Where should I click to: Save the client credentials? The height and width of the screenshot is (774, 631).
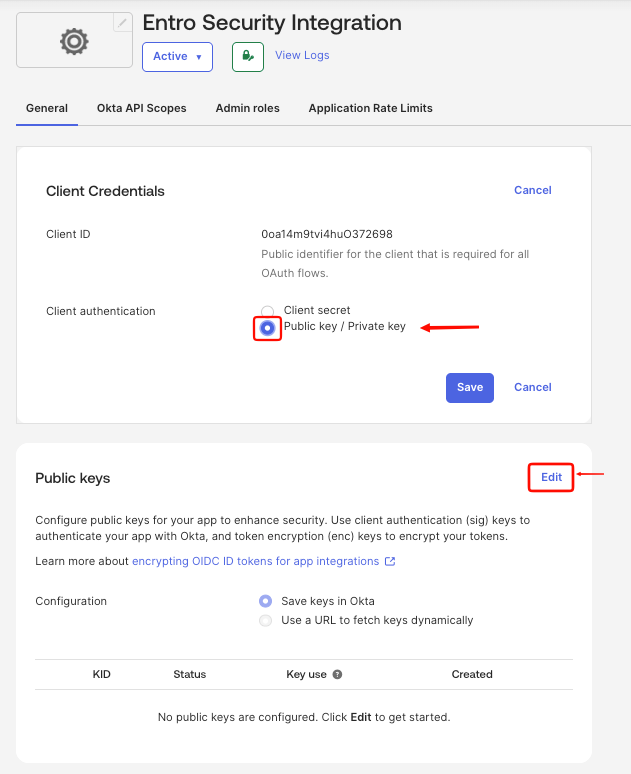470,387
